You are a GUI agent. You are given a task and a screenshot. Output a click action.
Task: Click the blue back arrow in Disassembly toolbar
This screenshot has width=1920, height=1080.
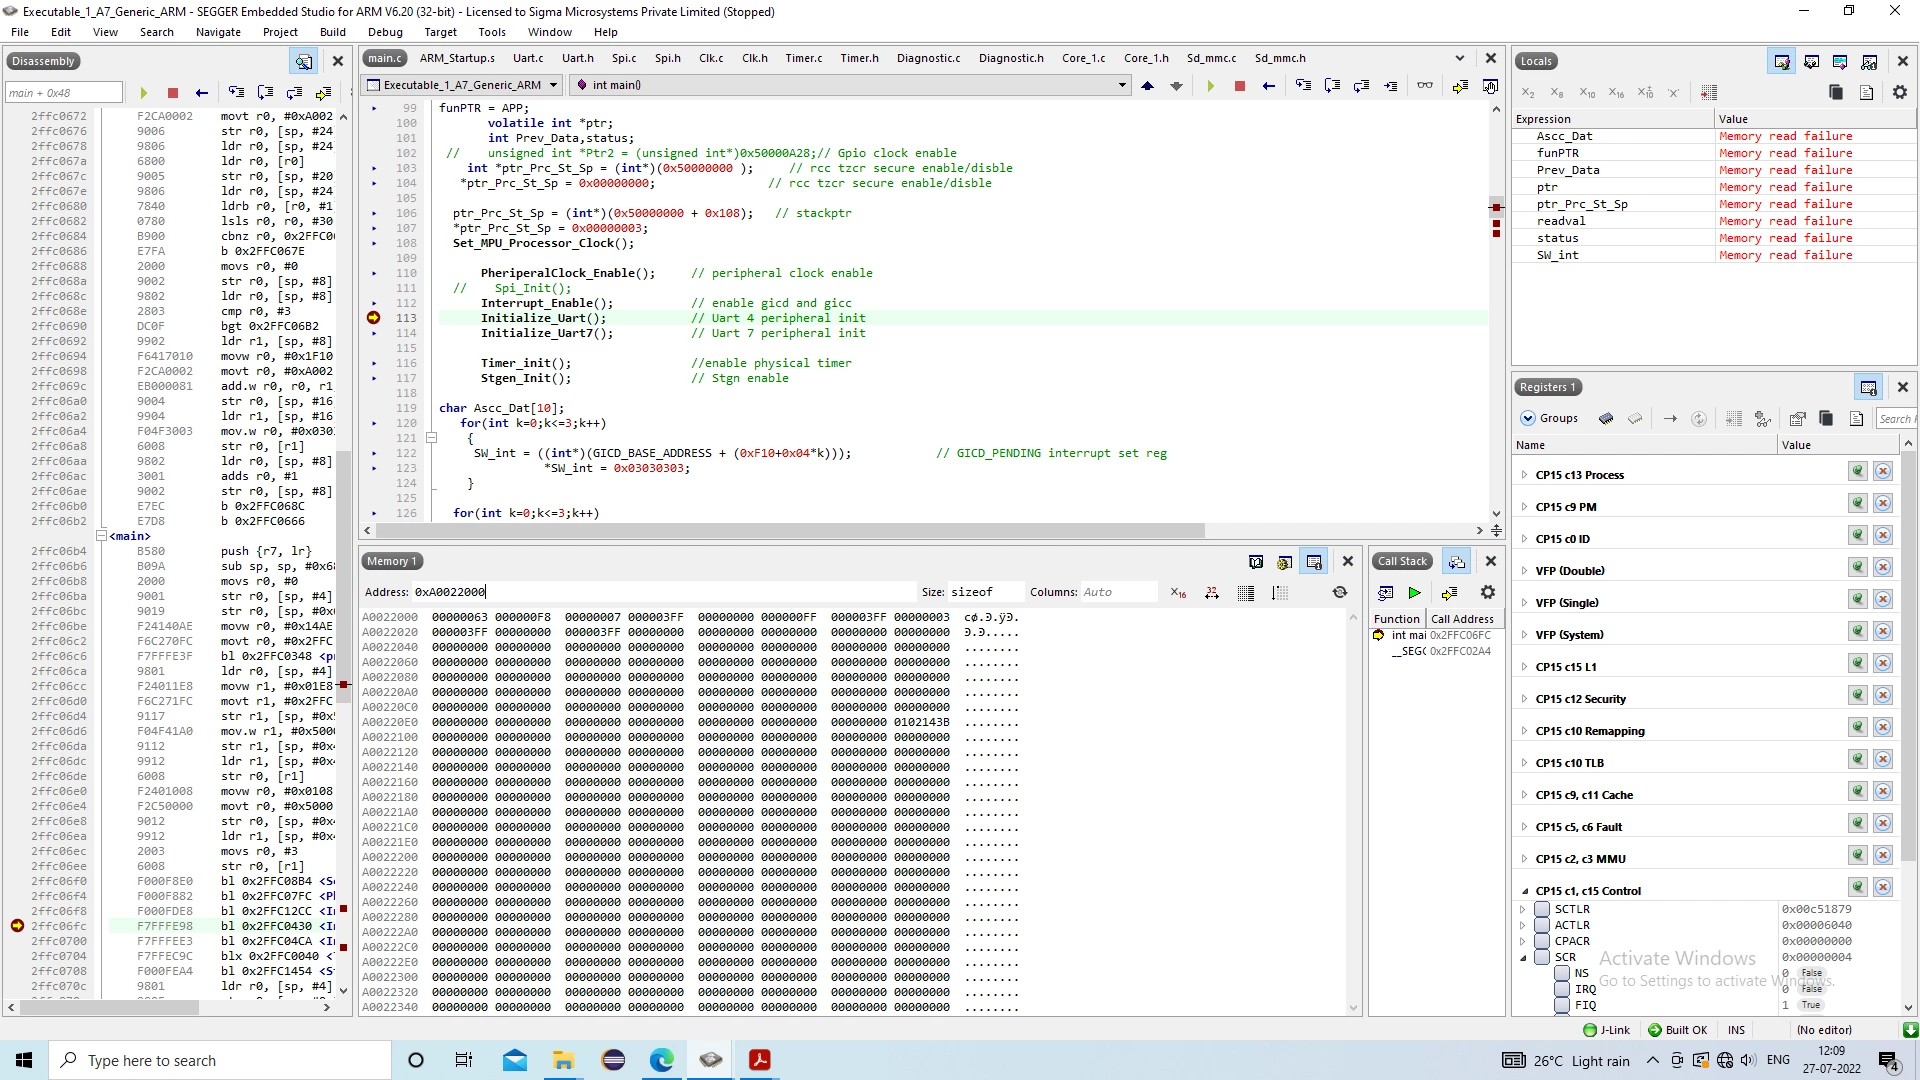202,93
